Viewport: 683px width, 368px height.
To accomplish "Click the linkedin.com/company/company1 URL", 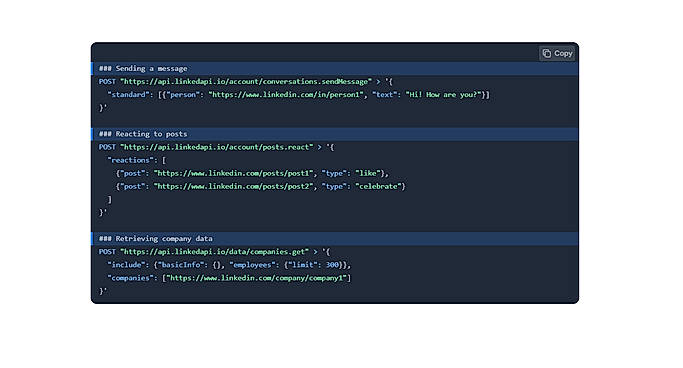I will point(257,278).
